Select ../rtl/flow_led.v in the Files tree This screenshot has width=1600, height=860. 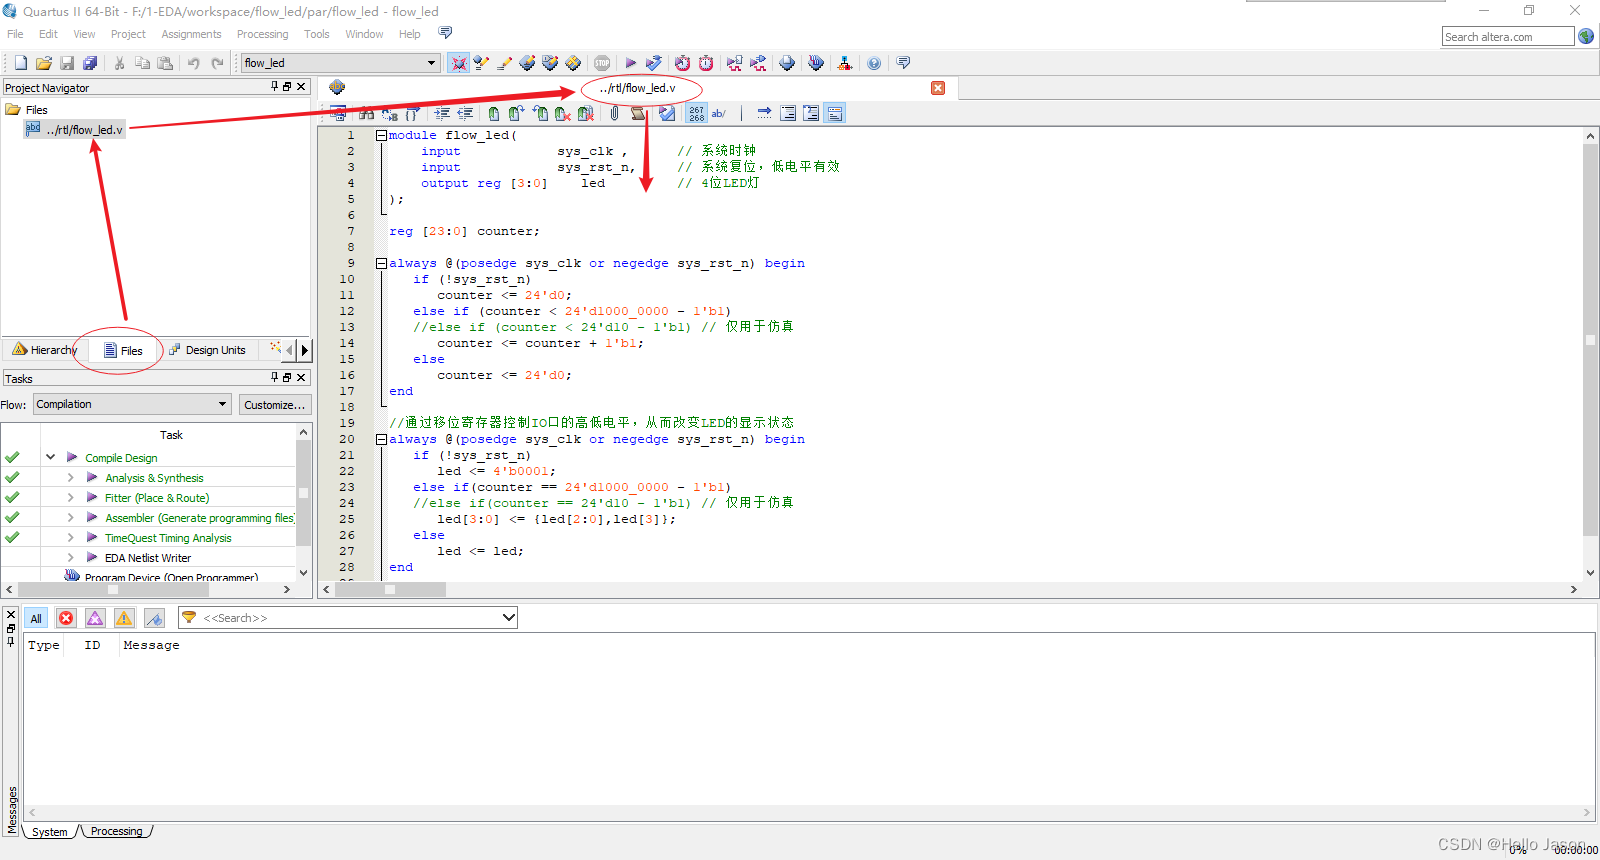pos(75,129)
